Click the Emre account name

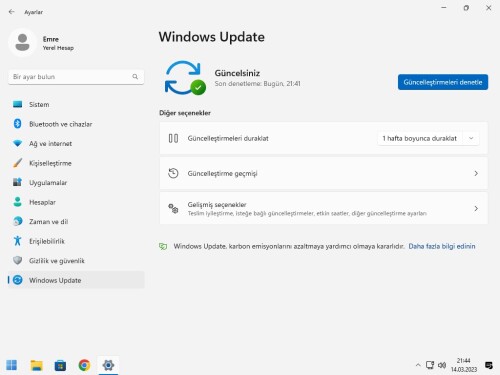pyautogui.click(x=51, y=39)
